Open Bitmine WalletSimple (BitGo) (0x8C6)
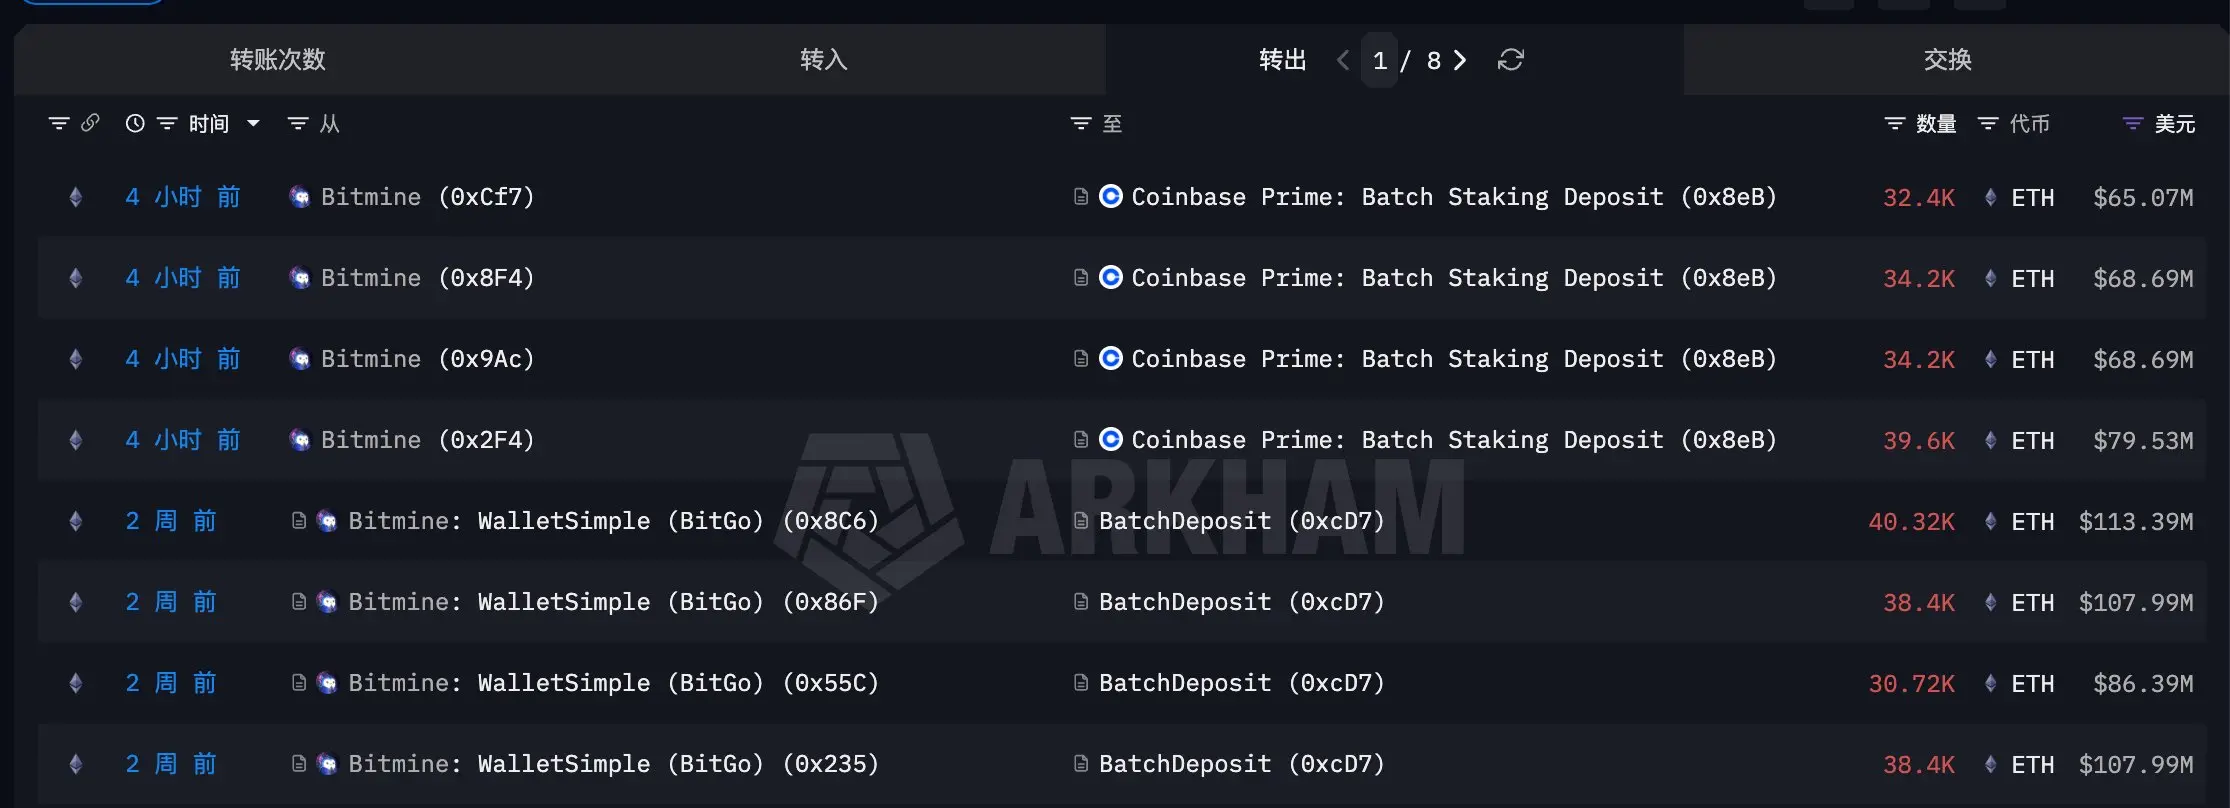The width and height of the screenshot is (2230, 808). coord(613,521)
